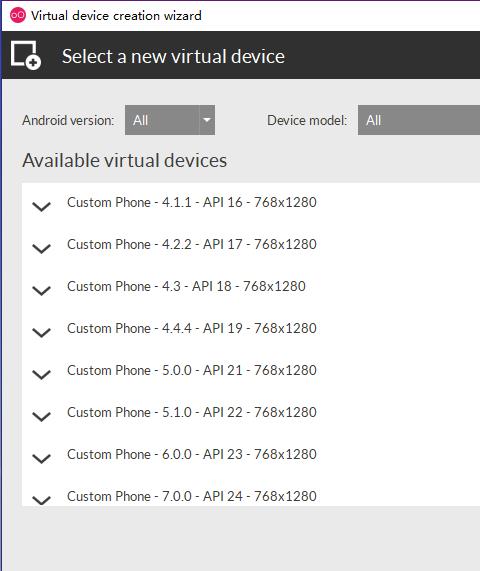
Task: Expand the Custom Phone 4.4.4 API 19 chevron
Action: pos(42,332)
